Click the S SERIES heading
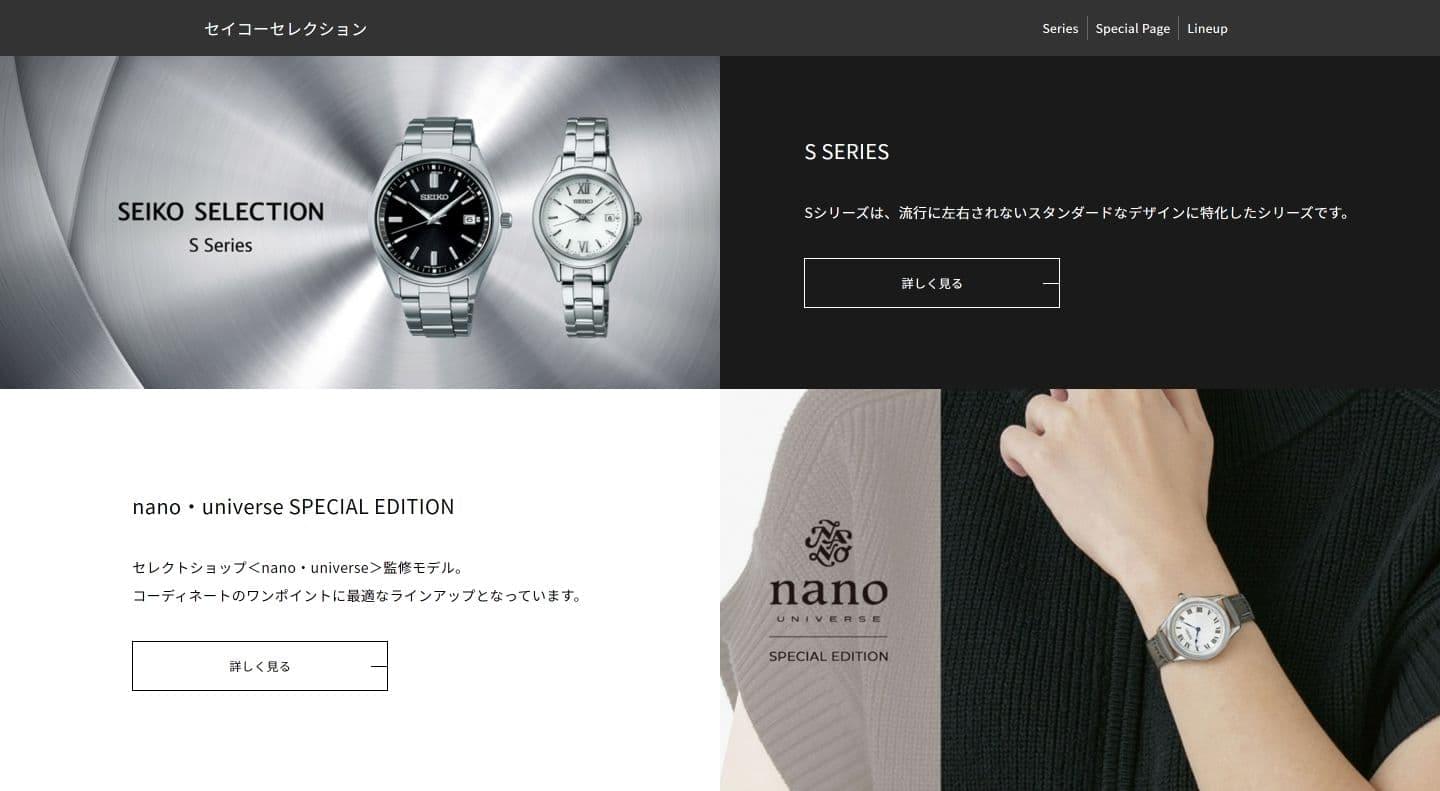 coord(847,152)
